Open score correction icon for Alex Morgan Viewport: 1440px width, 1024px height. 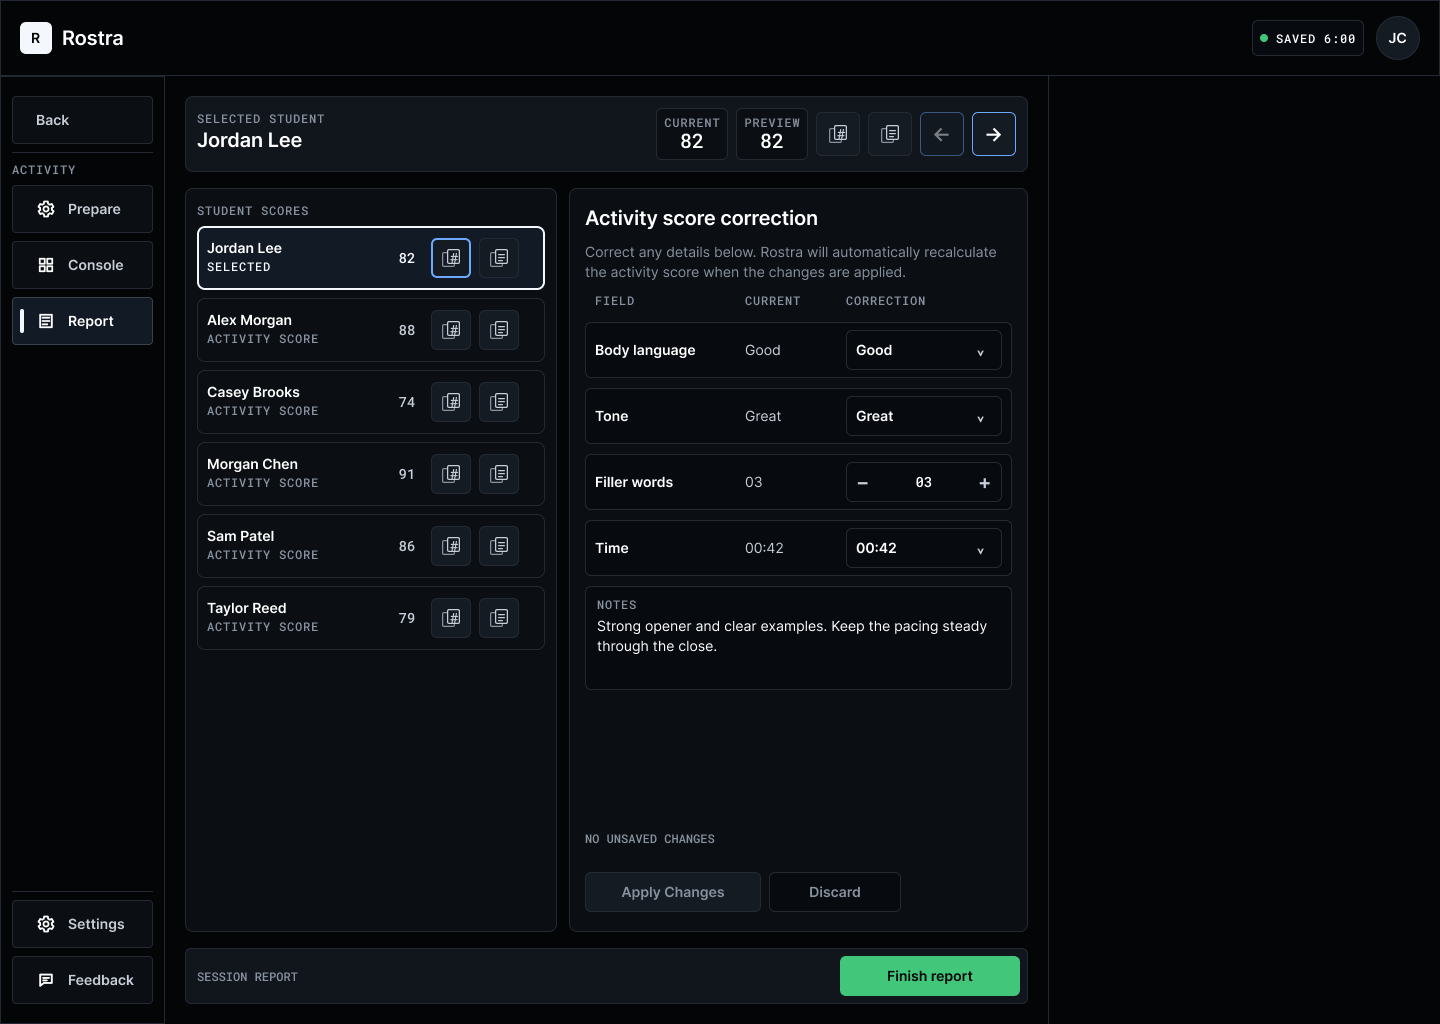pyautogui.click(x=451, y=330)
